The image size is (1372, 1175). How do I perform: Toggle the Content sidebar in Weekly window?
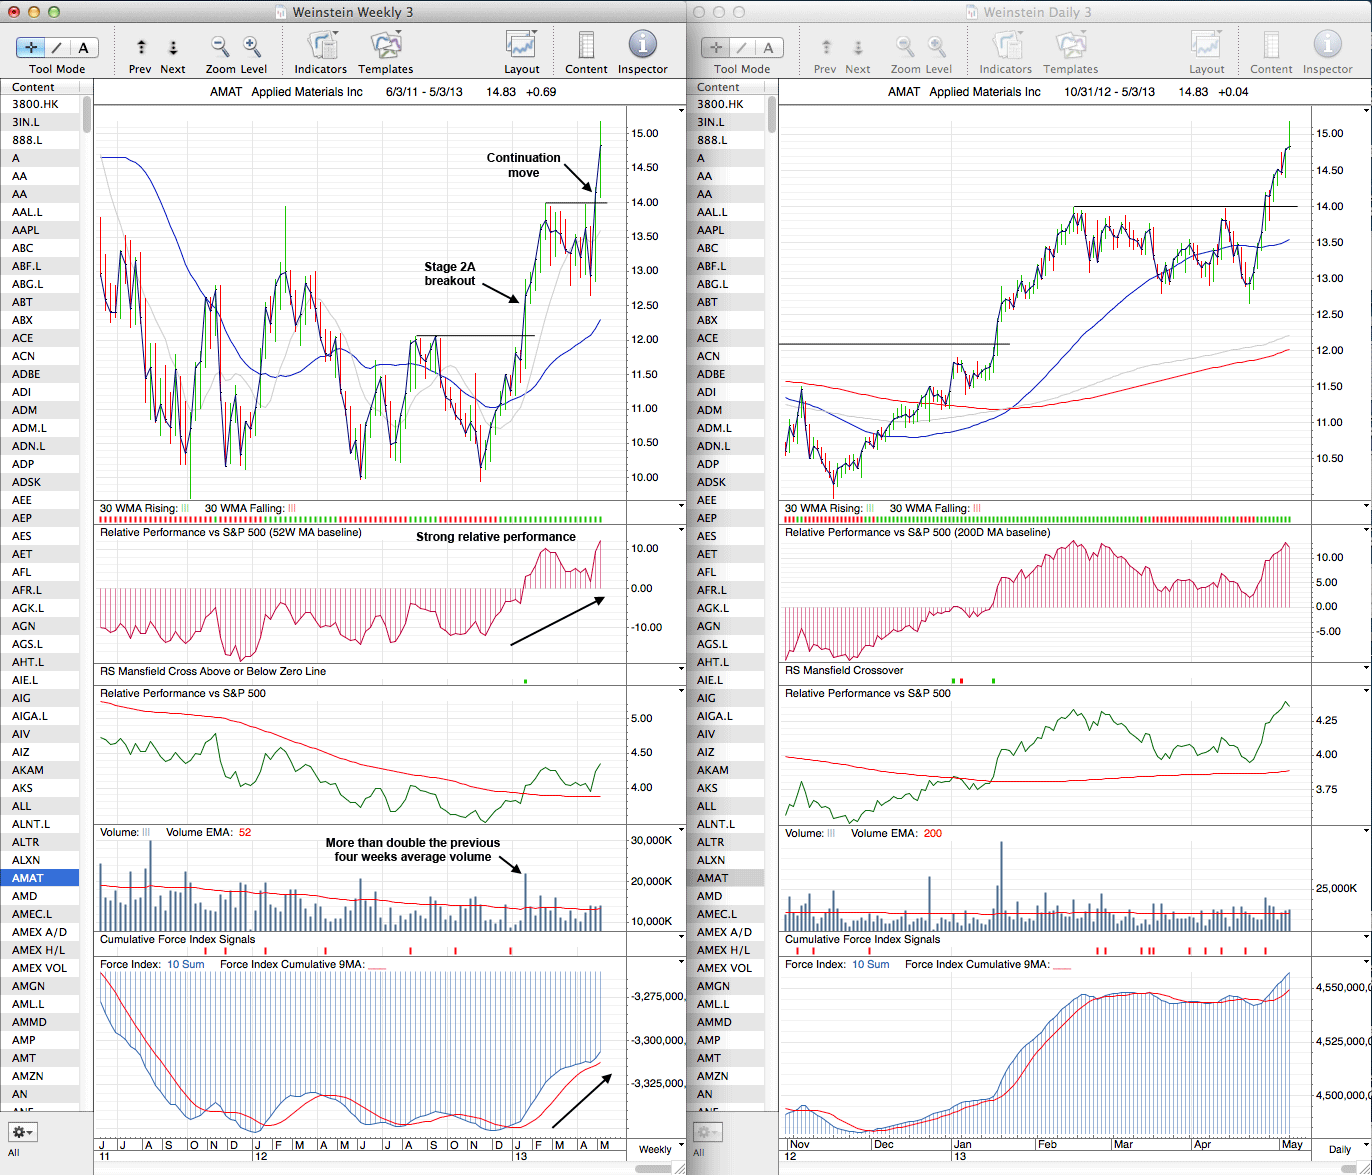pos(586,47)
